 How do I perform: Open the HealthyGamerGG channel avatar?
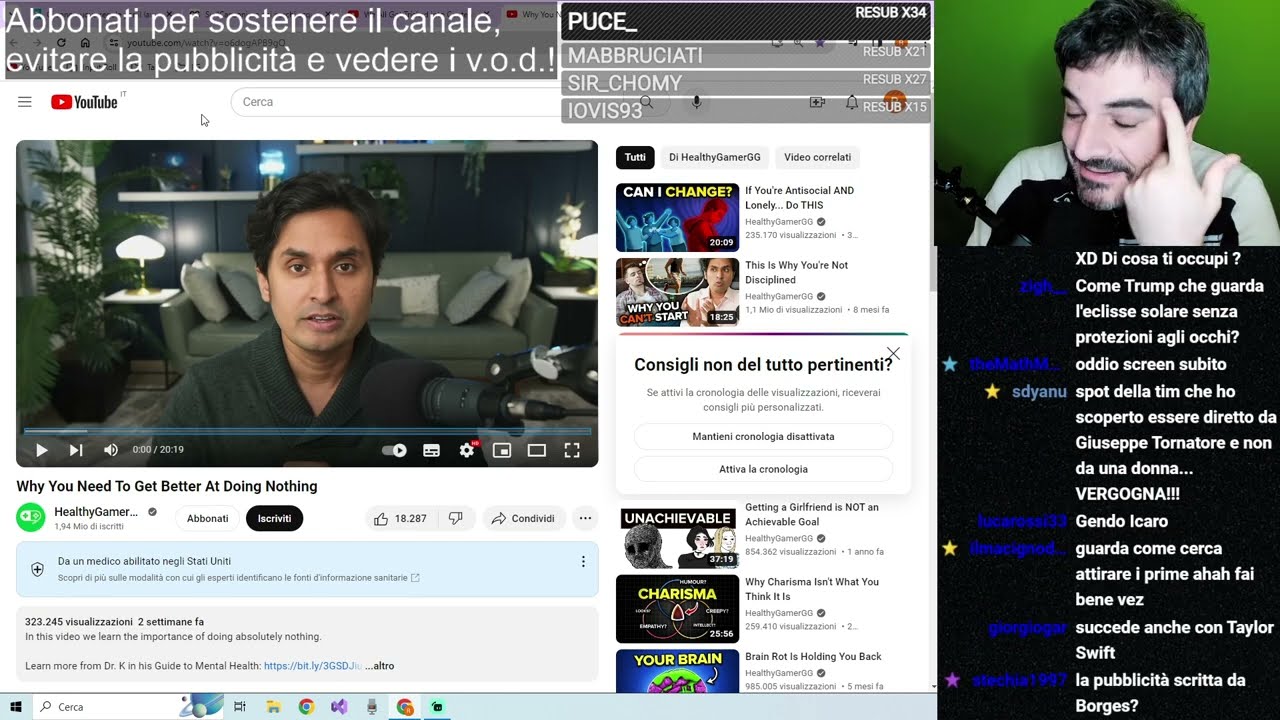31,518
